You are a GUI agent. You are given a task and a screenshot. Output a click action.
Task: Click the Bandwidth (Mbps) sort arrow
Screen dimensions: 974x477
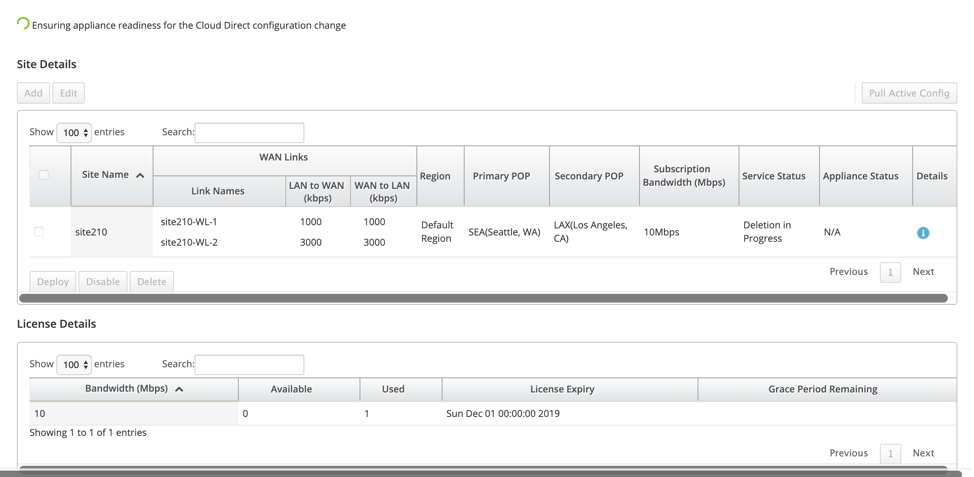click(179, 389)
